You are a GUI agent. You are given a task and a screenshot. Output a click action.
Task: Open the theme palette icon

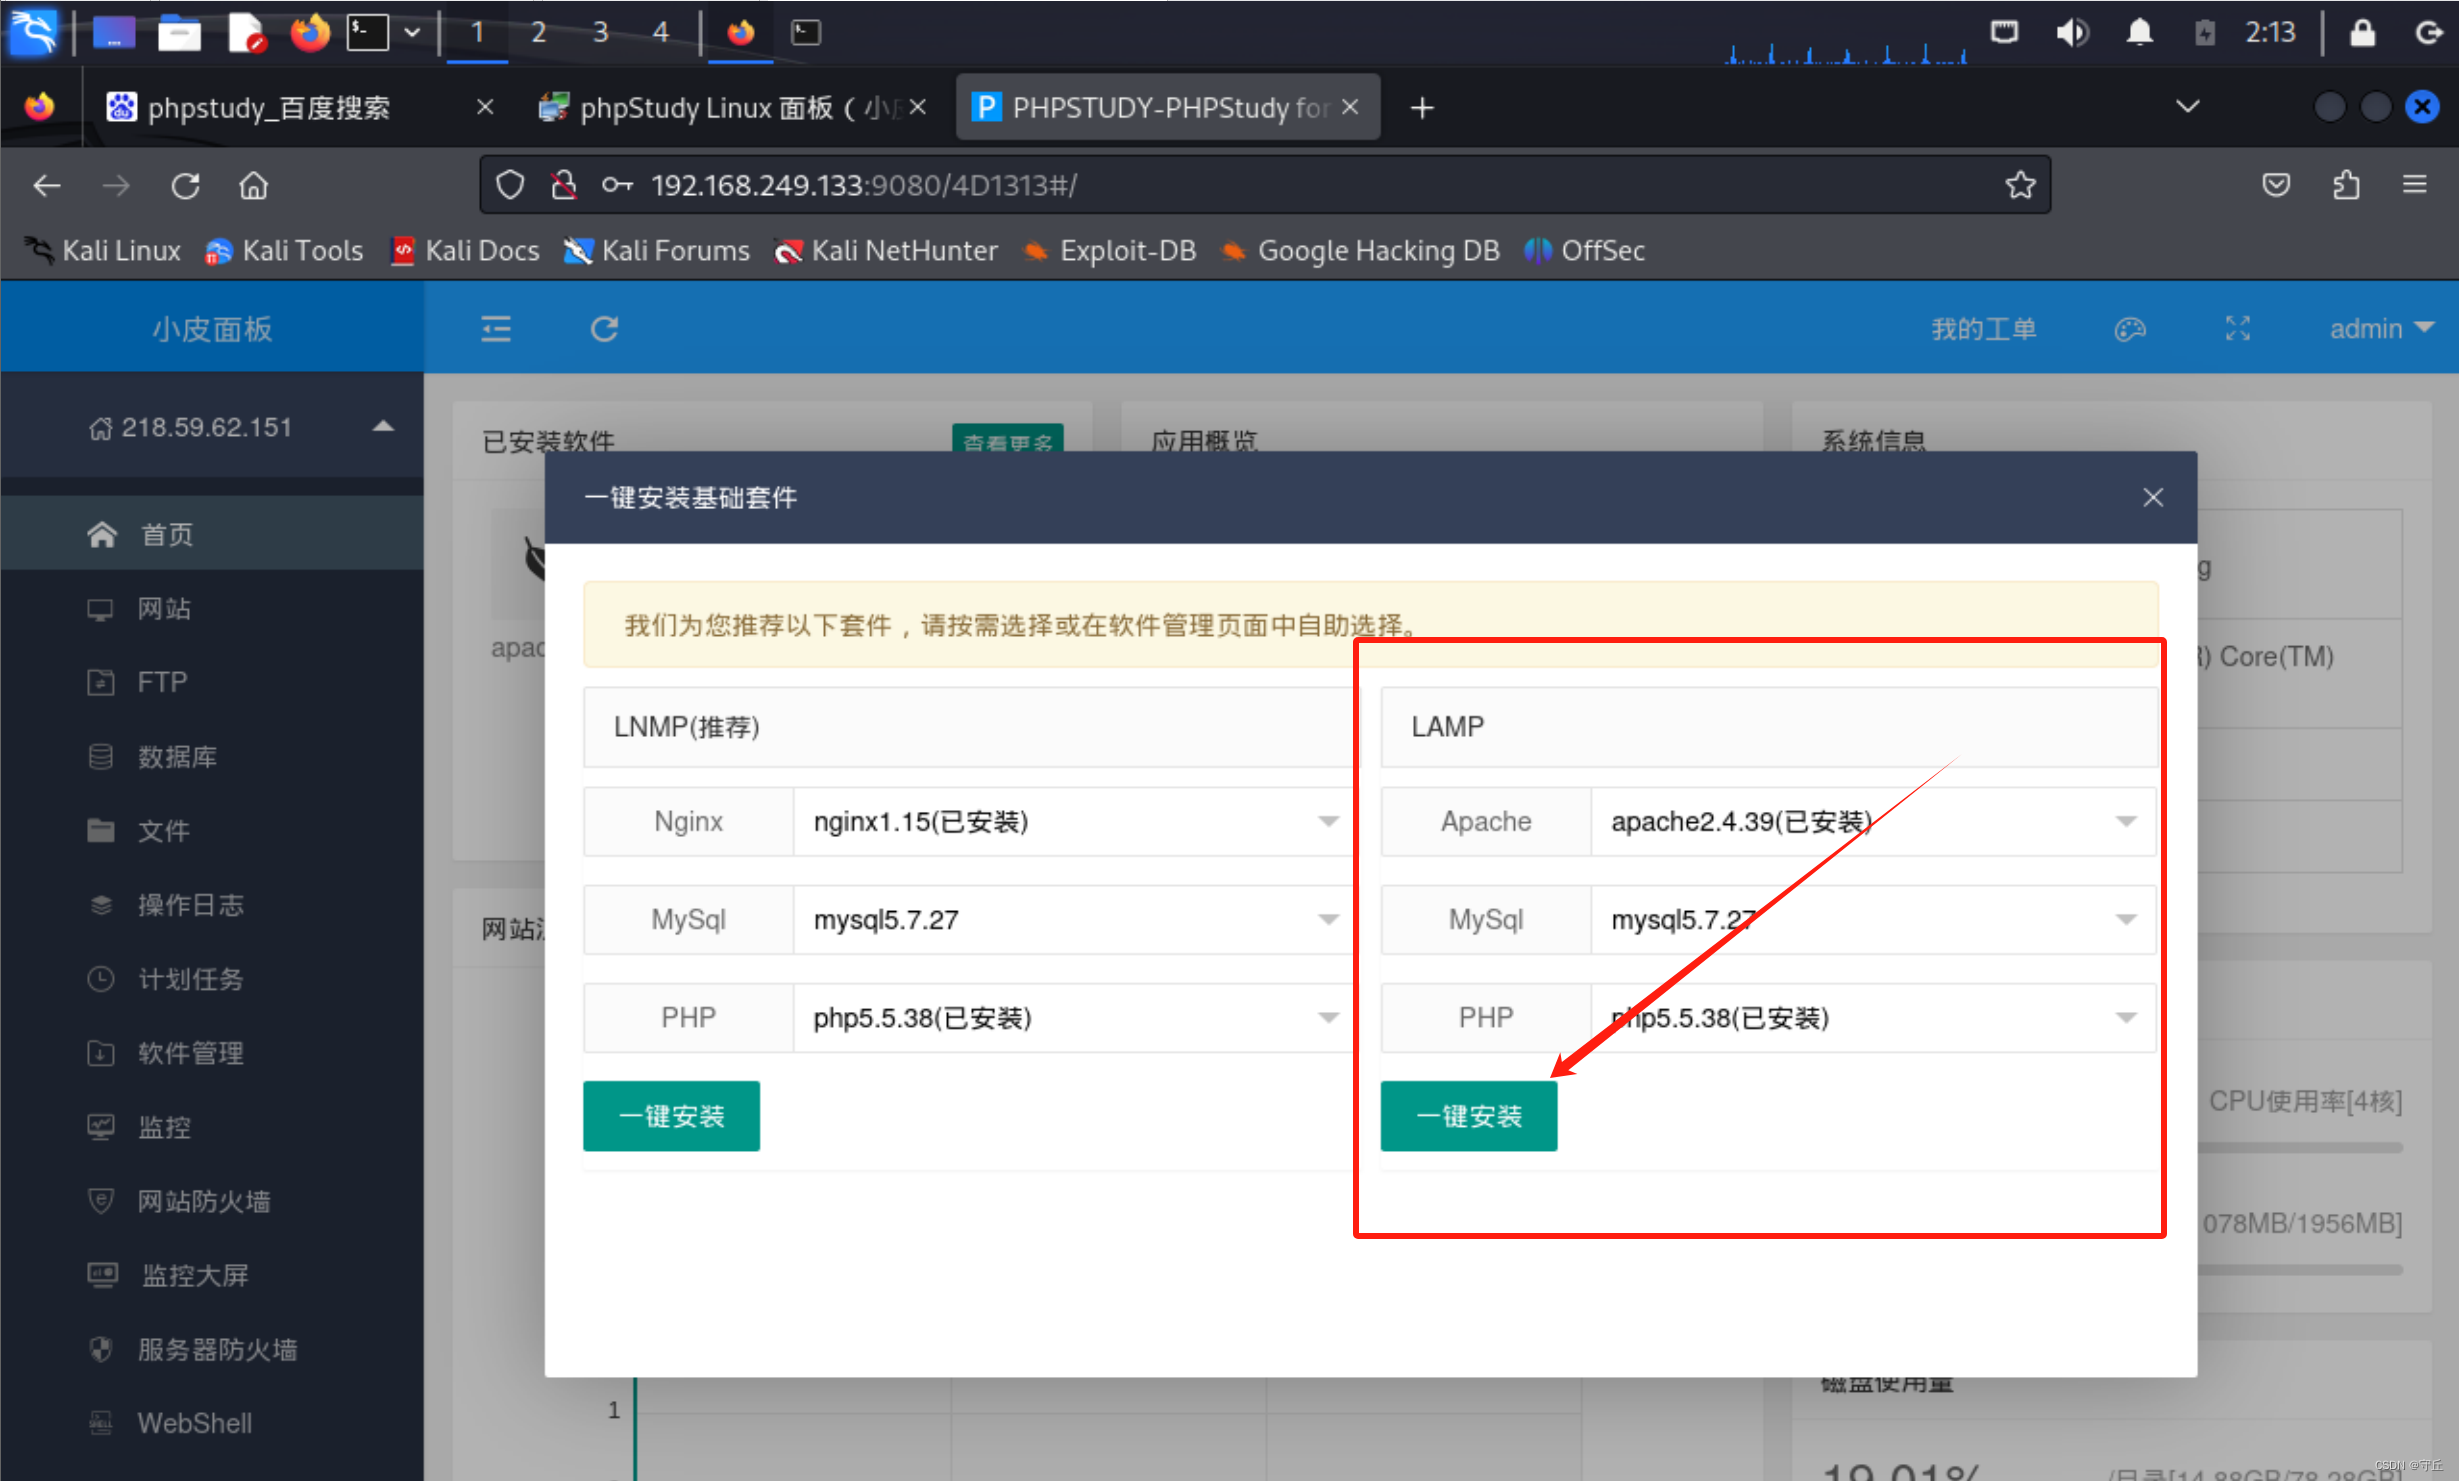click(x=2129, y=329)
